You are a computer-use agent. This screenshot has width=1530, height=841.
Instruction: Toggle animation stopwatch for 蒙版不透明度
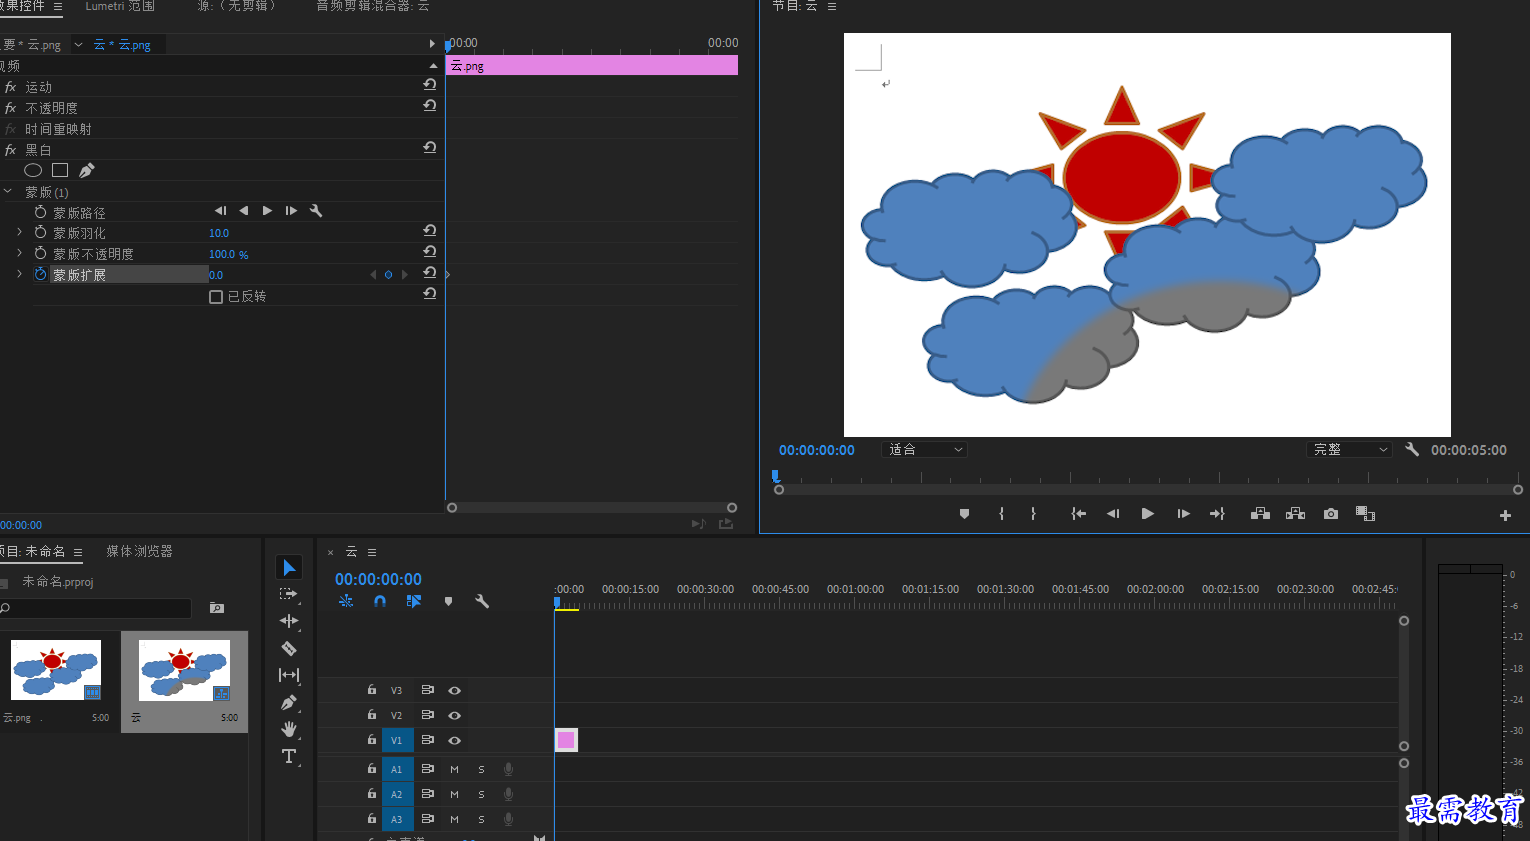(x=40, y=253)
